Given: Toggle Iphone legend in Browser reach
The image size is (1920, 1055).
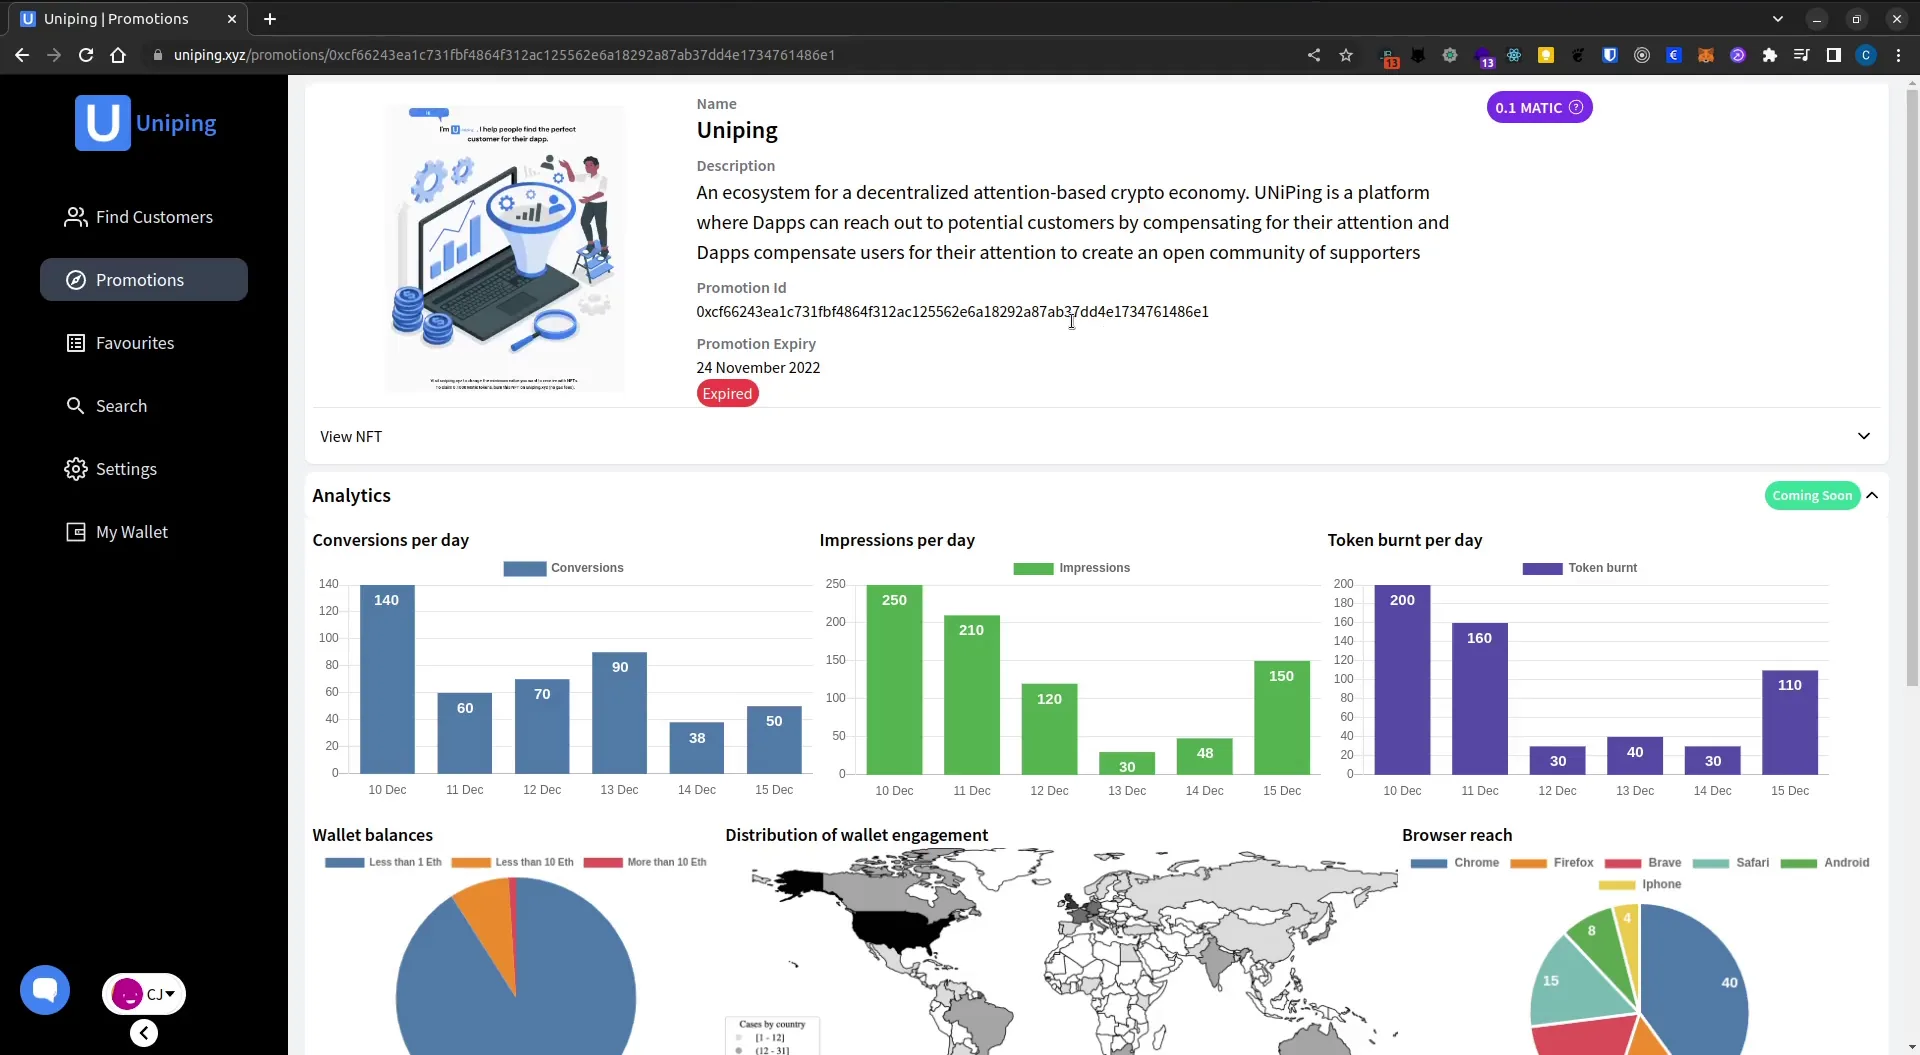Looking at the screenshot, I should point(1640,885).
